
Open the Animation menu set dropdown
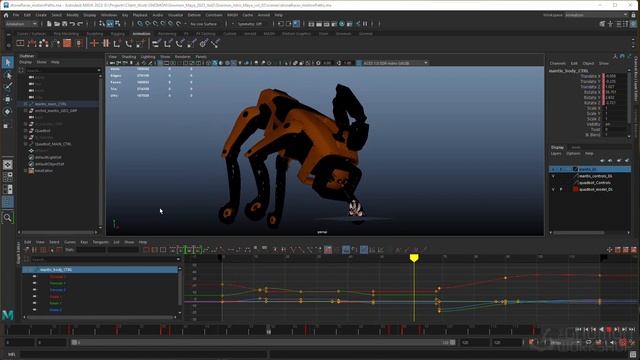21,24
